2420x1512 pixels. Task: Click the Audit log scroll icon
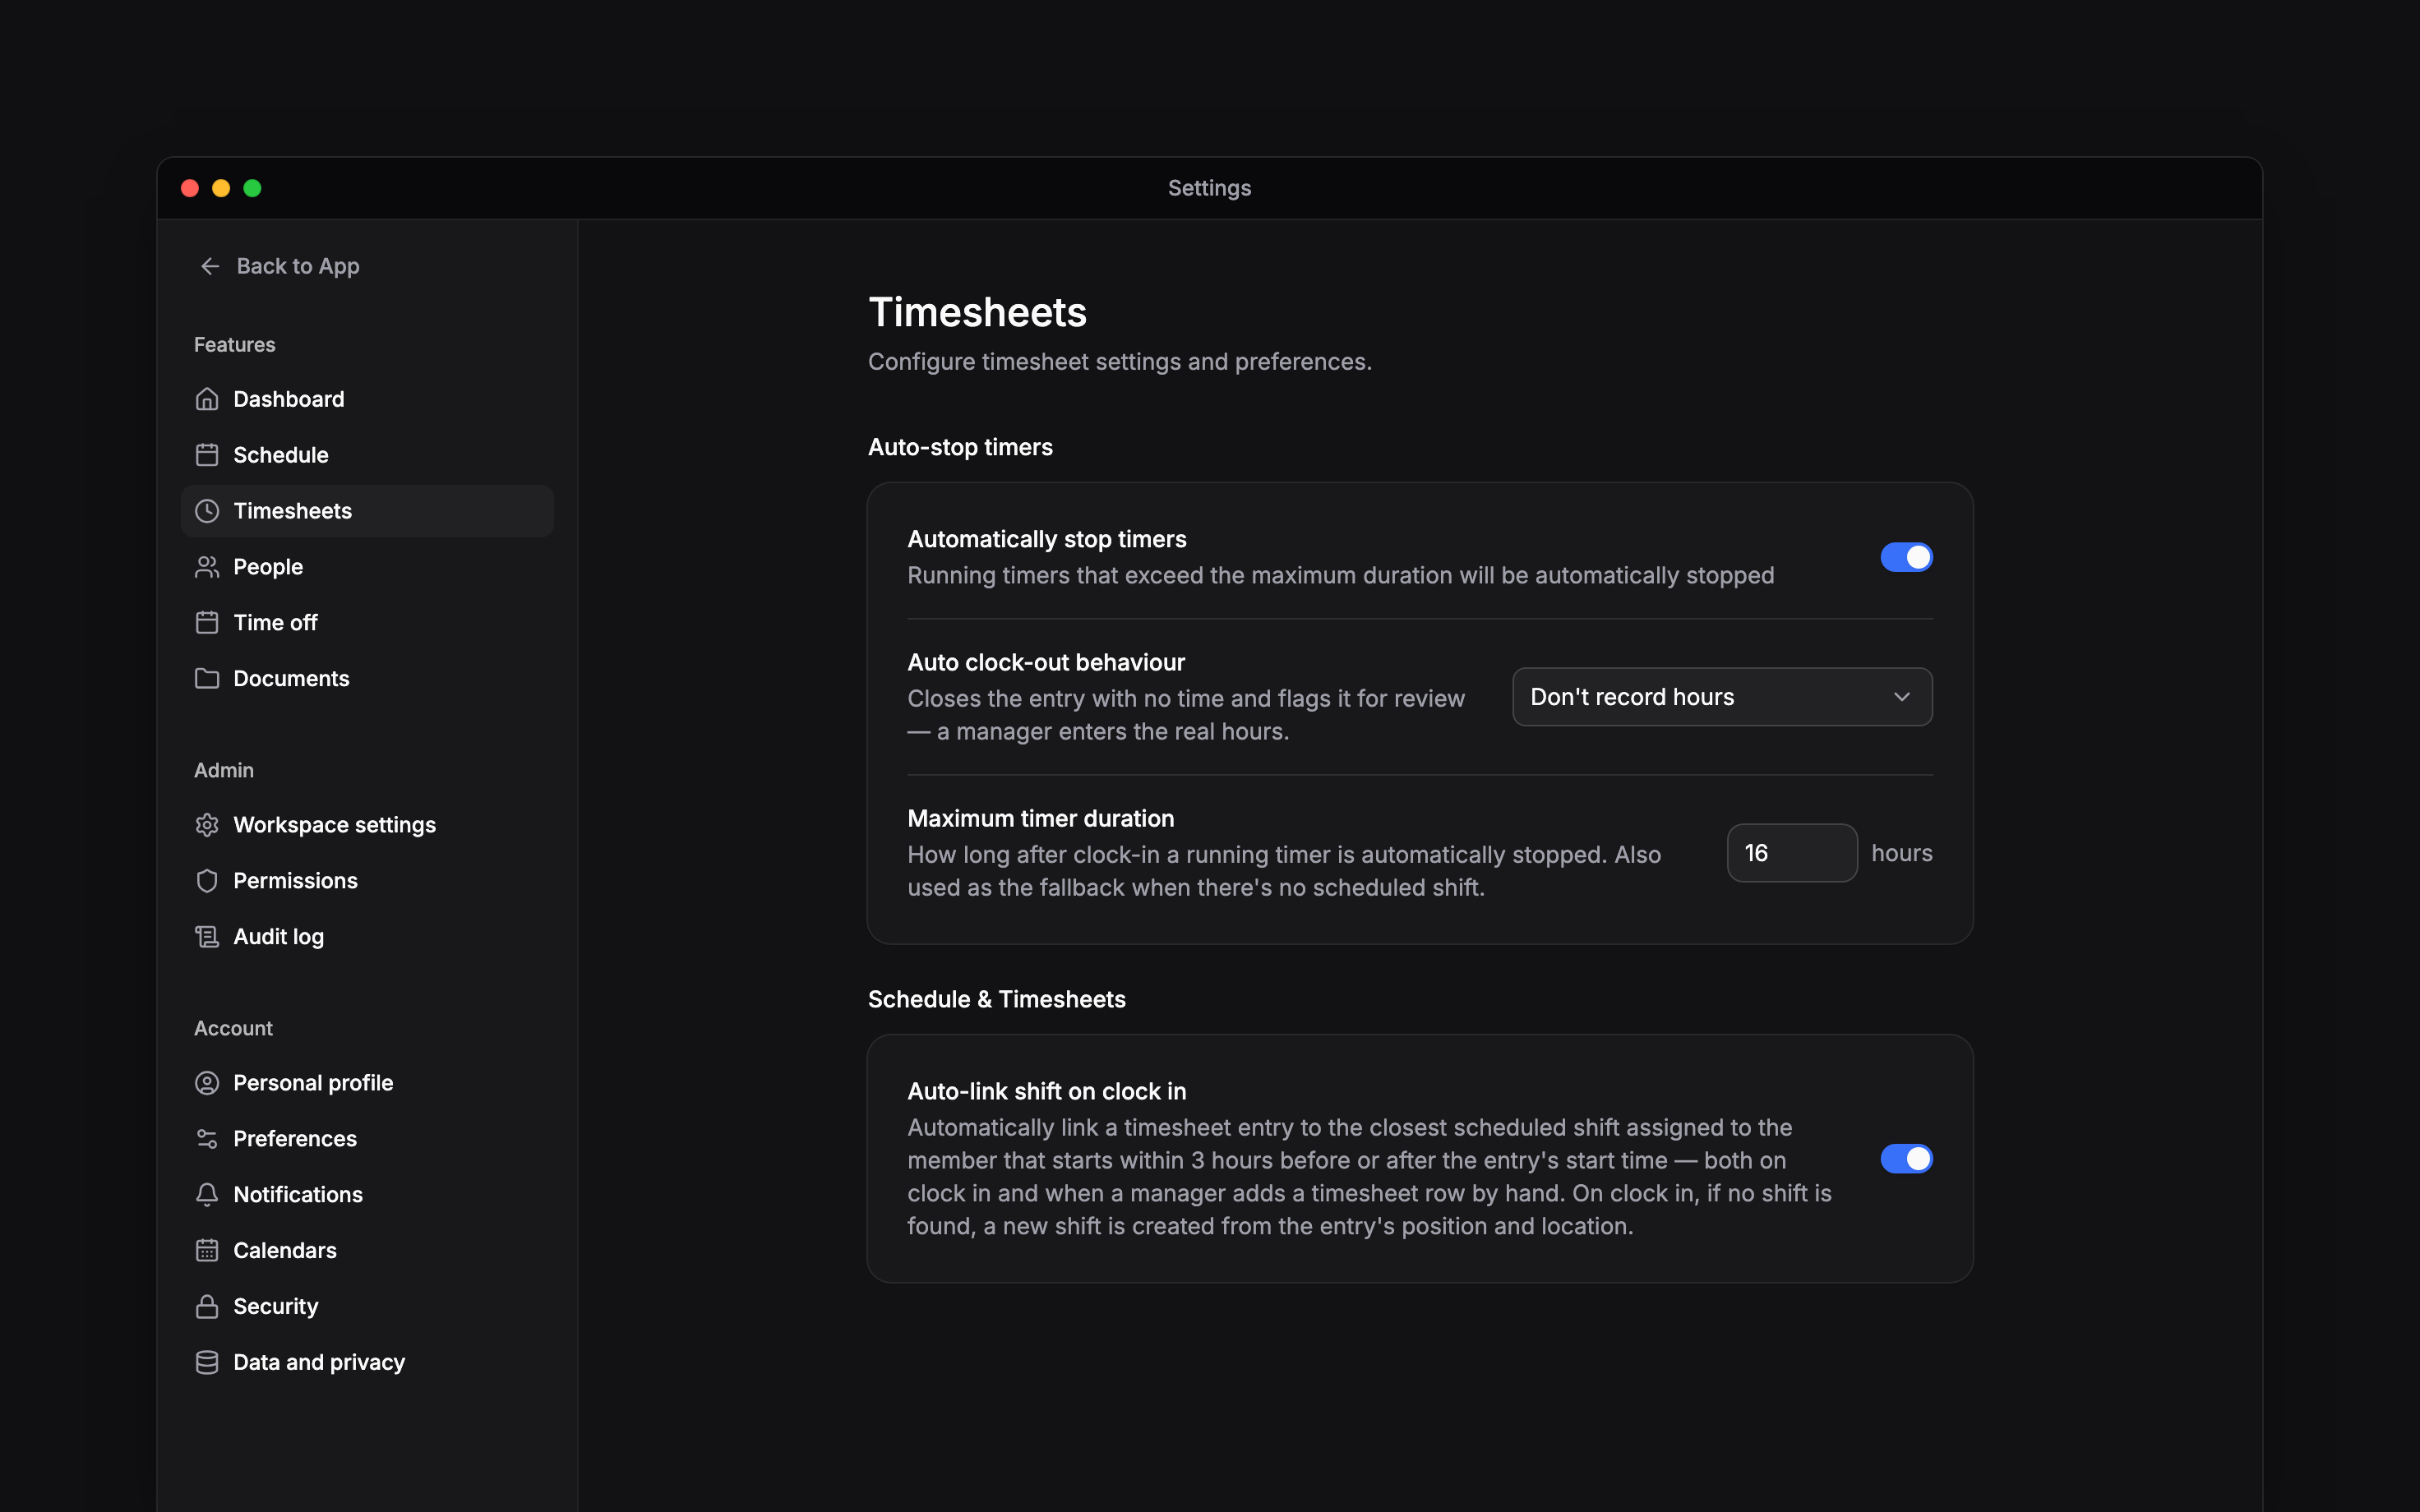click(x=207, y=937)
